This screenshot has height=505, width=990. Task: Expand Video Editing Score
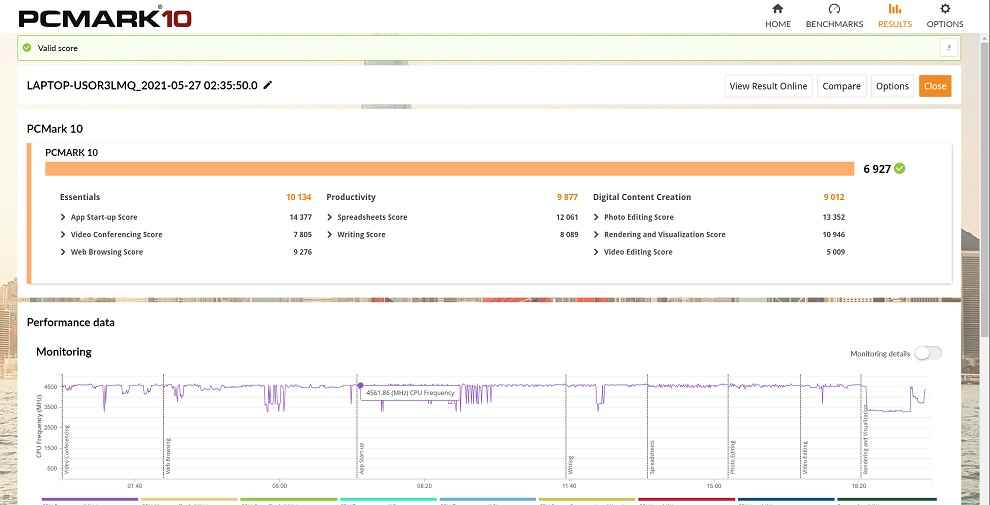click(x=597, y=252)
